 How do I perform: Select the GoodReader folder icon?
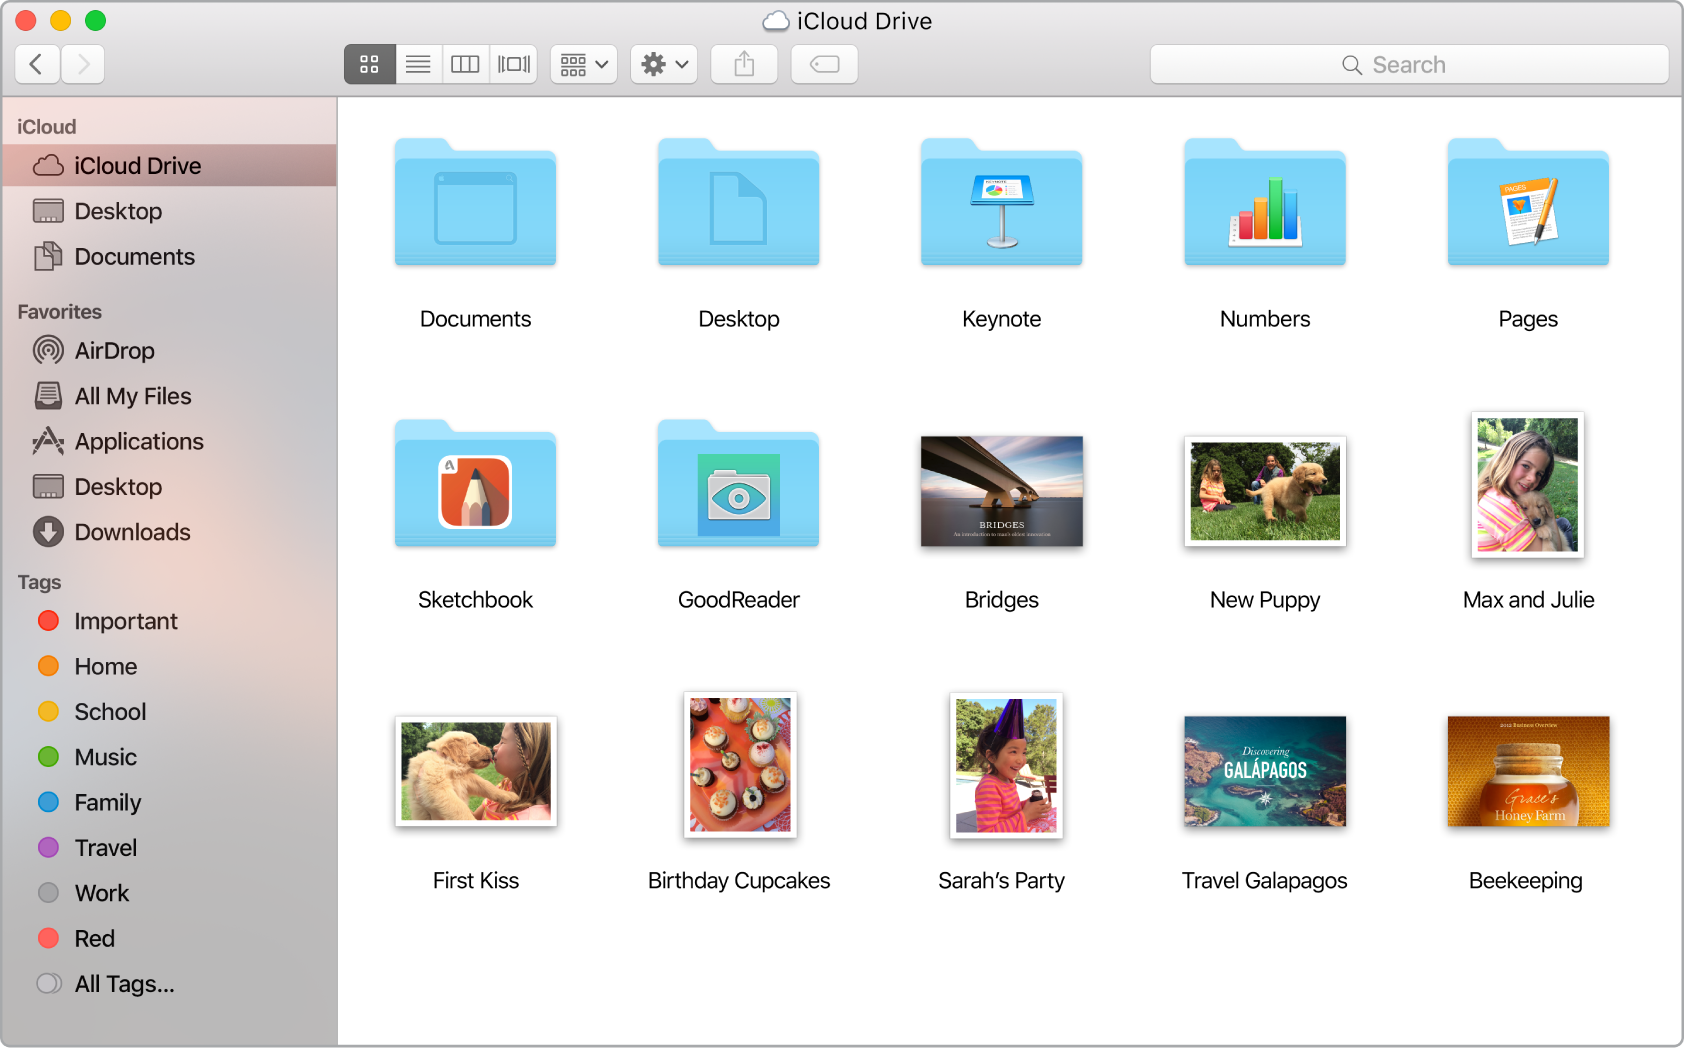(739, 484)
